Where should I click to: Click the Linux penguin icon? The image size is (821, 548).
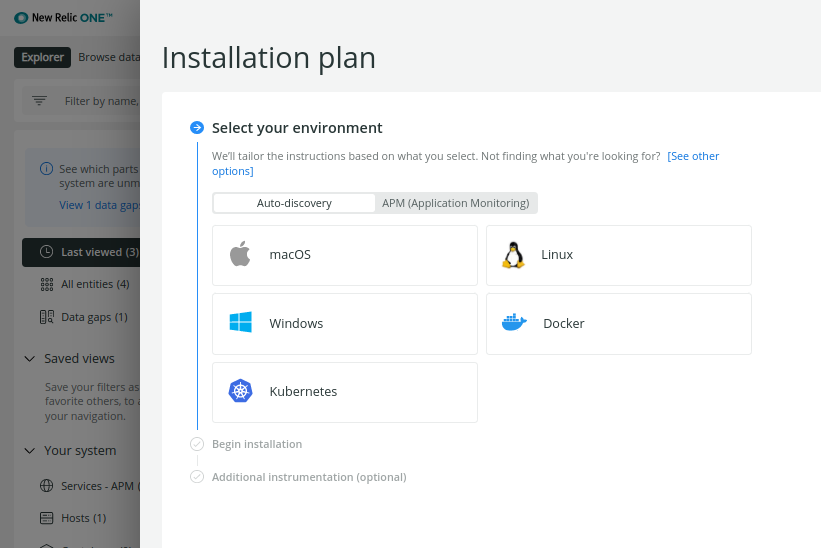pos(513,255)
